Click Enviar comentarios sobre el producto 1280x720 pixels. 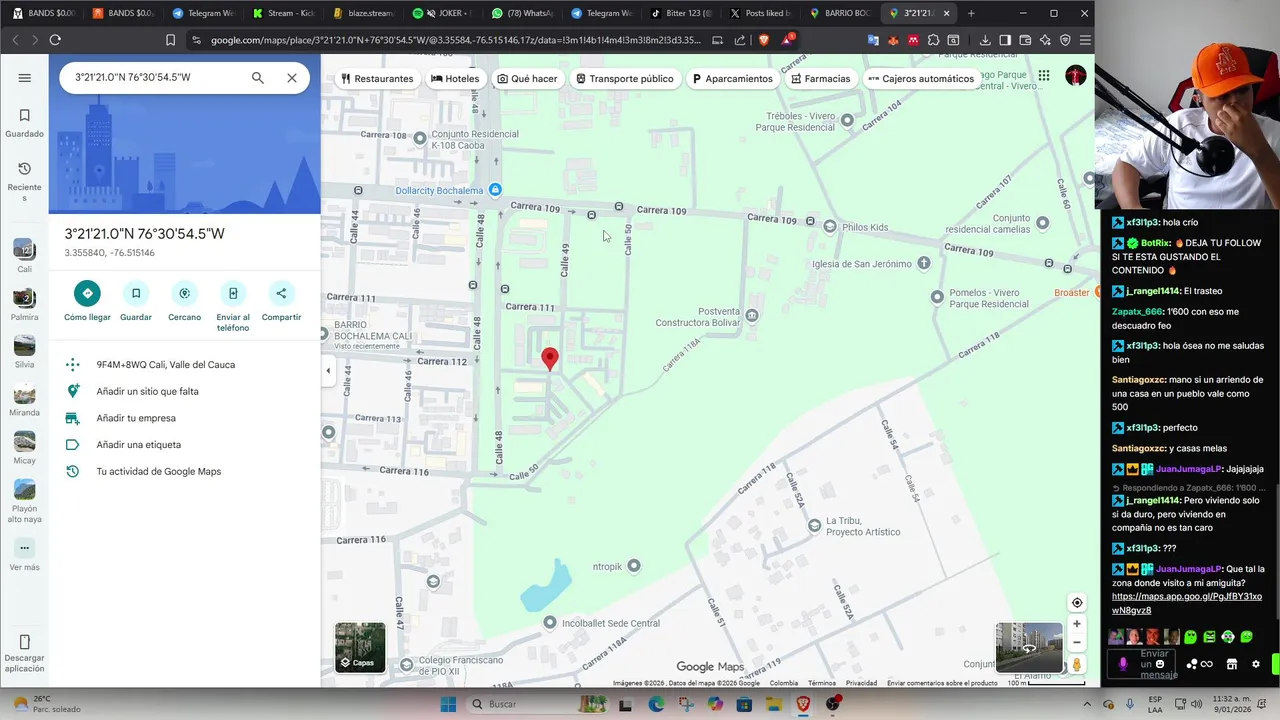coord(942,683)
